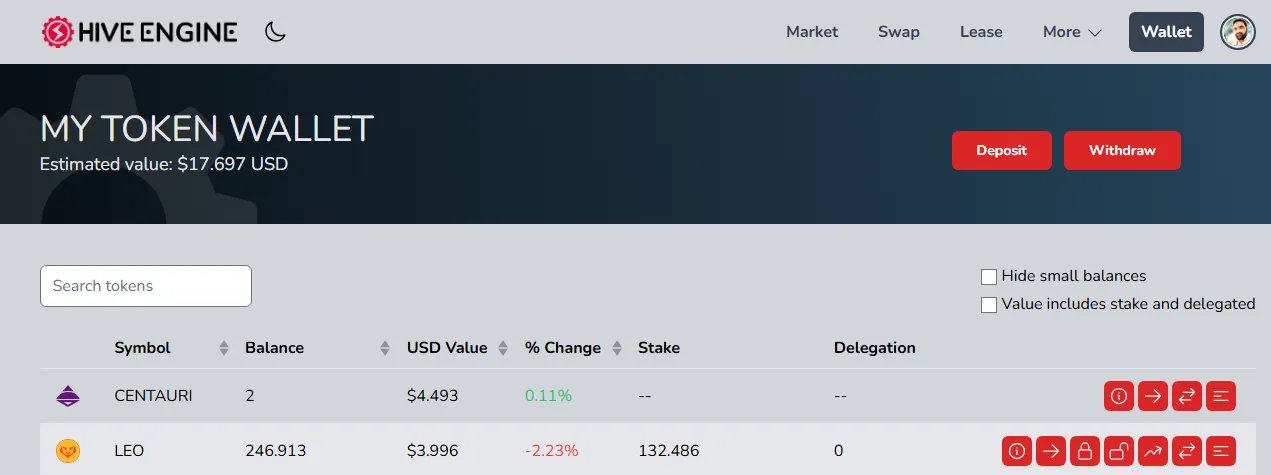Toggle dark mode with the moon icon

(275, 32)
